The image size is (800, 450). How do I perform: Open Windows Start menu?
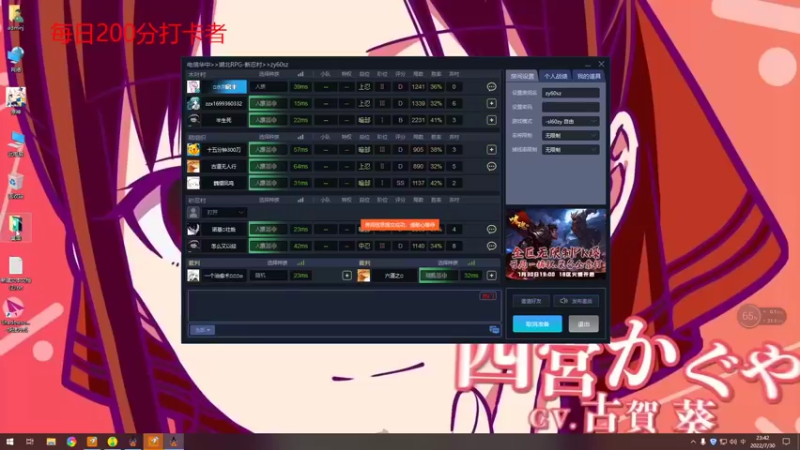(x=10, y=442)
